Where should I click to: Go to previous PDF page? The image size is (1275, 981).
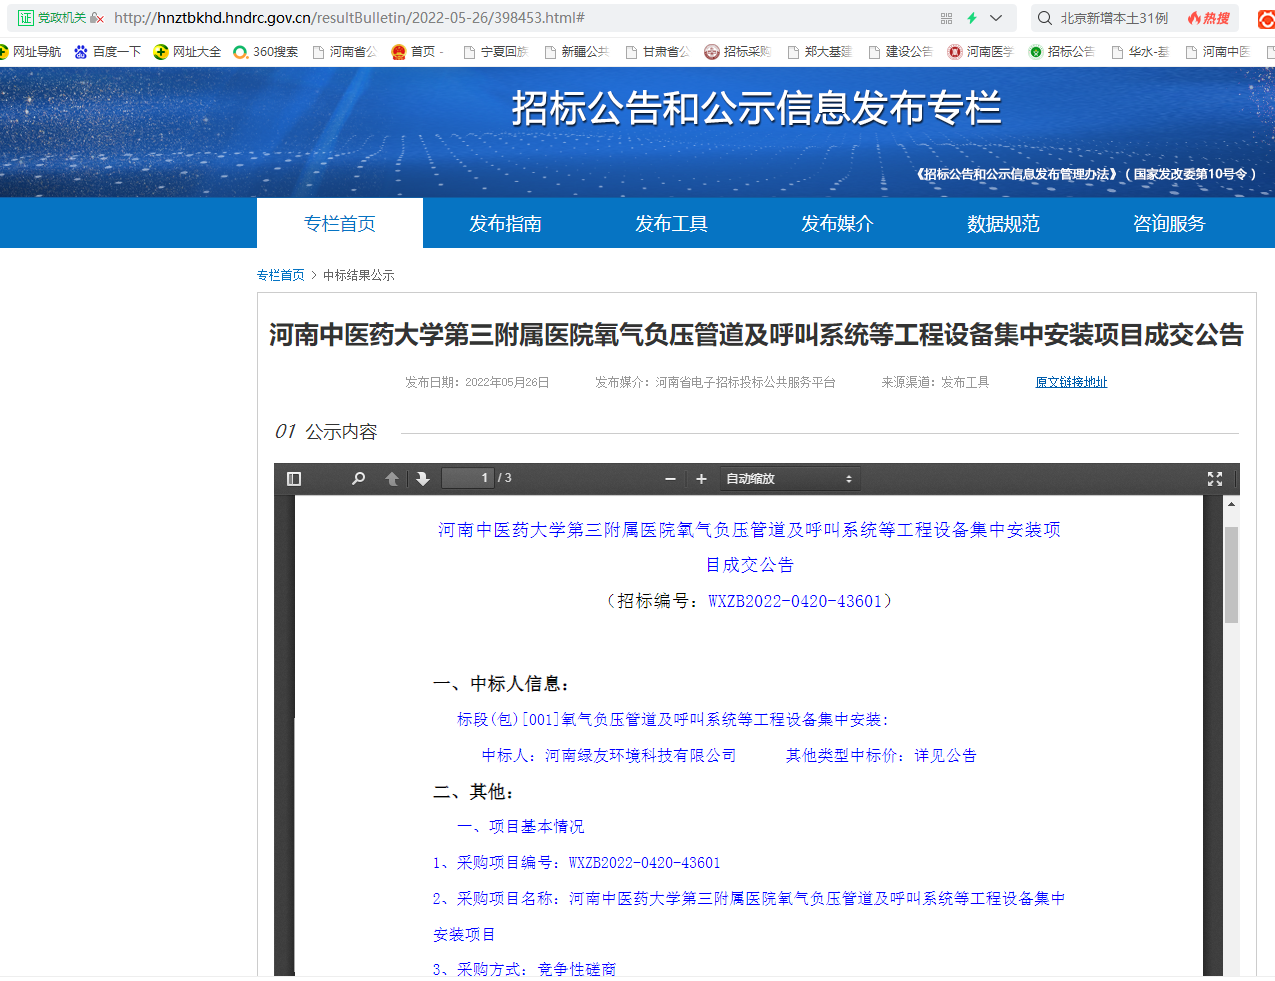pyautogui.click(x=392, y=479)
